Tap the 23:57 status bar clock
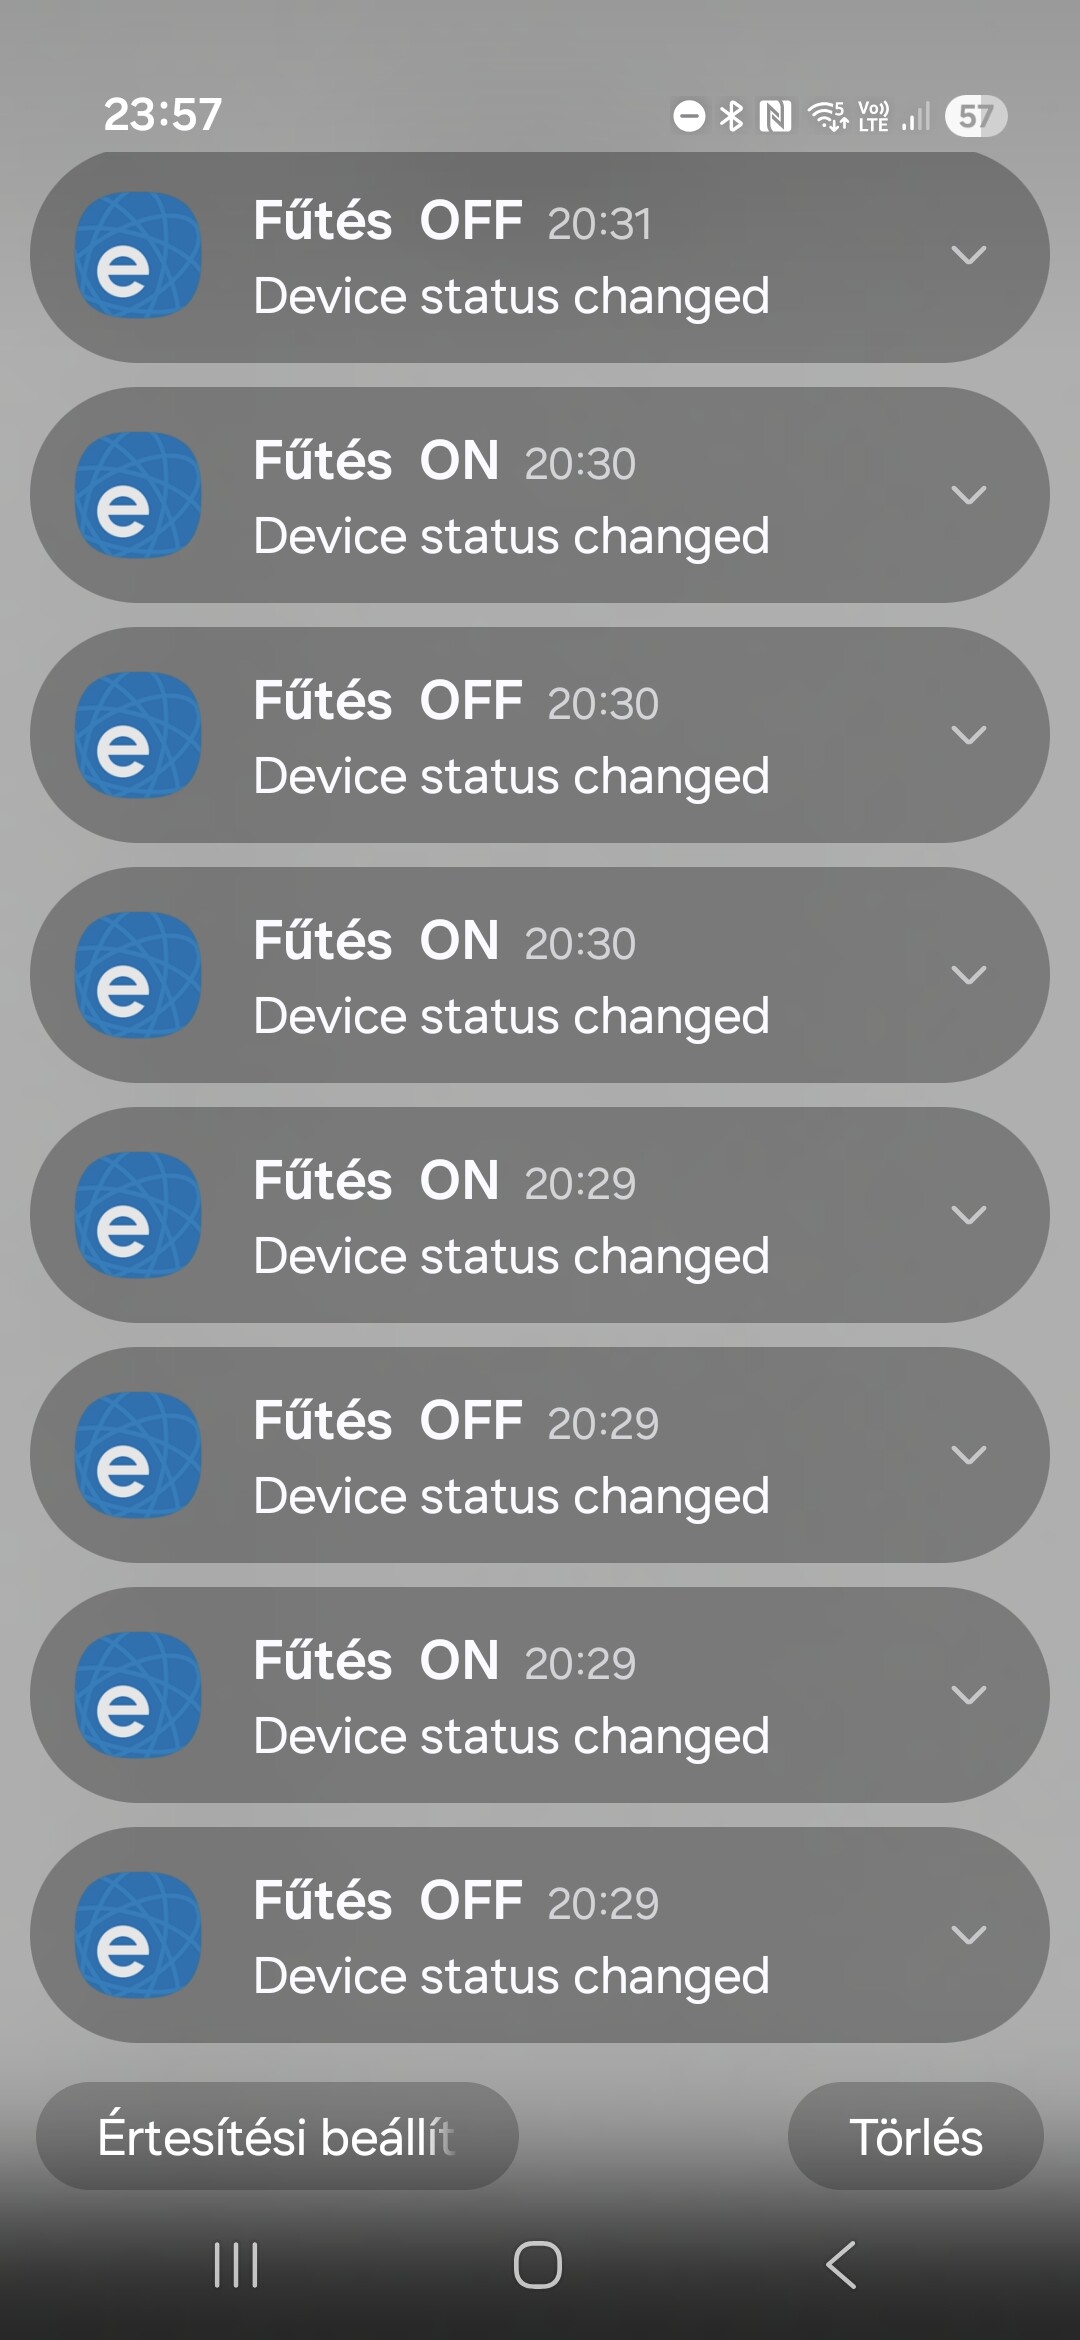 coord(163,115)
